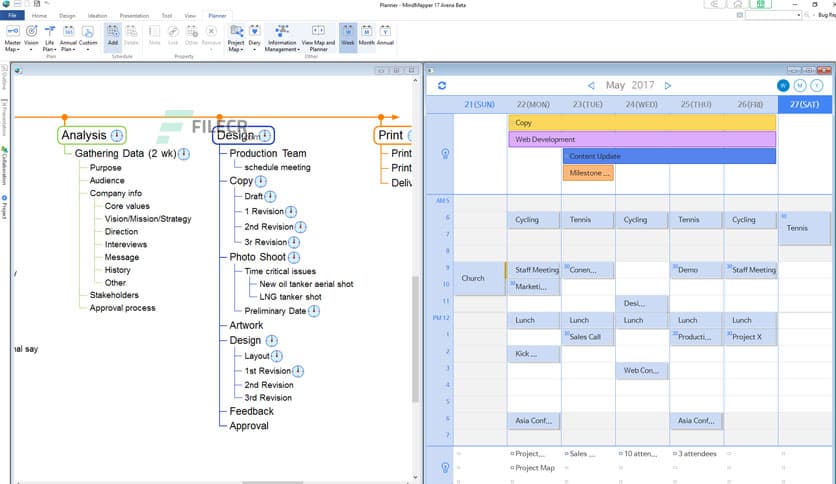Go to next week with right arrow
Viewport: 836px width, 484px height.
(668, 86)
